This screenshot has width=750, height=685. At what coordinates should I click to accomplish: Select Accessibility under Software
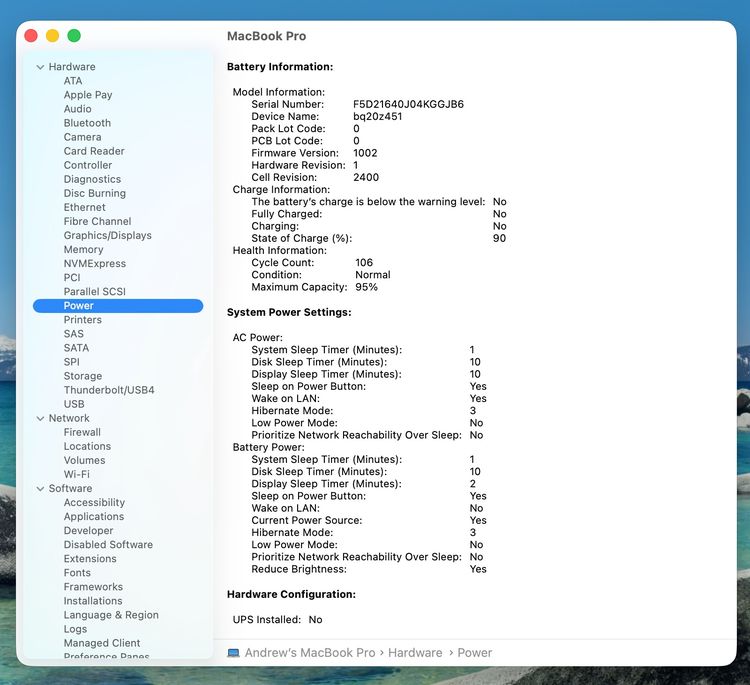94,503
